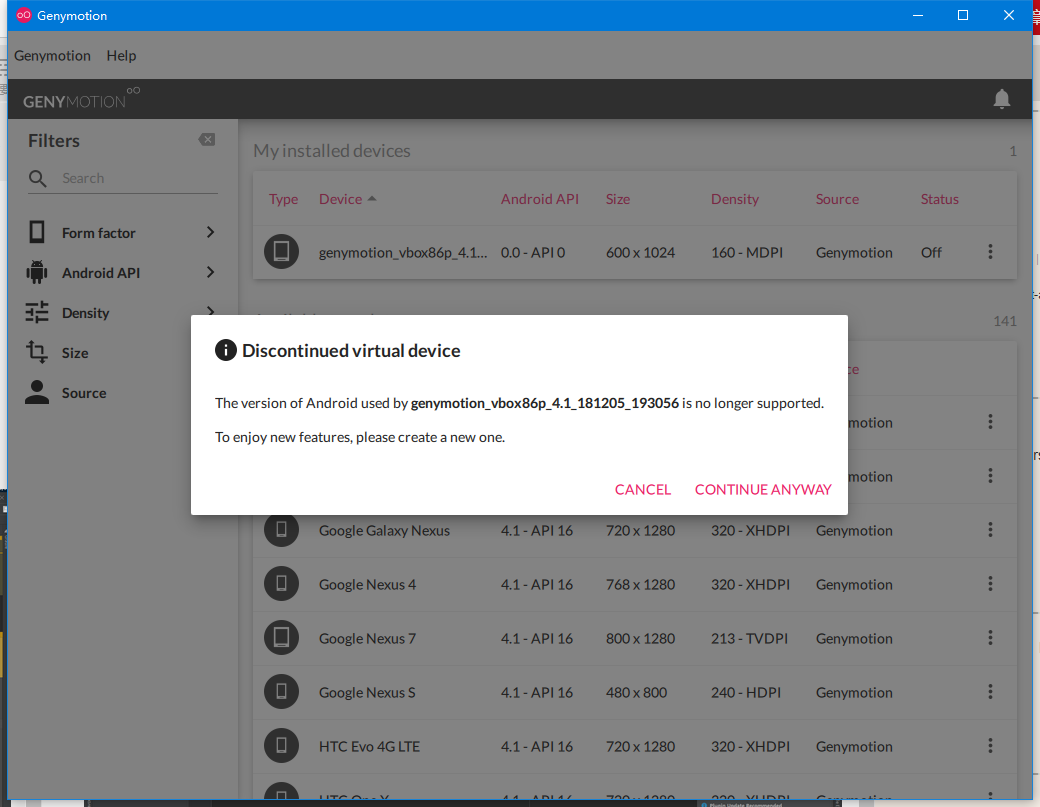This screenshot has width=1040, height=807.
Task: Click the search magnifier icon
Action: click(38, 178)
